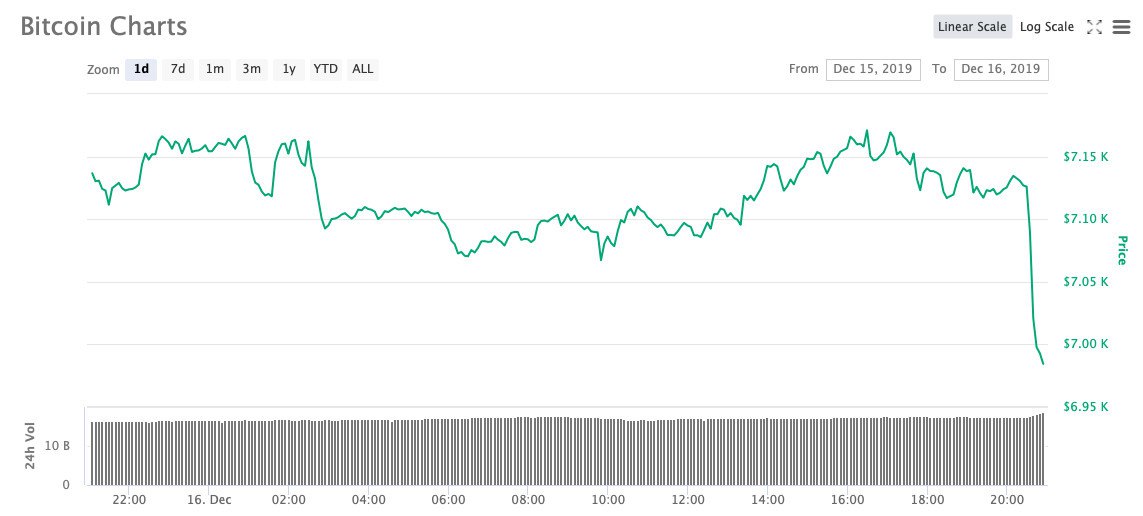Open the From date field
1143x516 pixels.
coord(873,69)
